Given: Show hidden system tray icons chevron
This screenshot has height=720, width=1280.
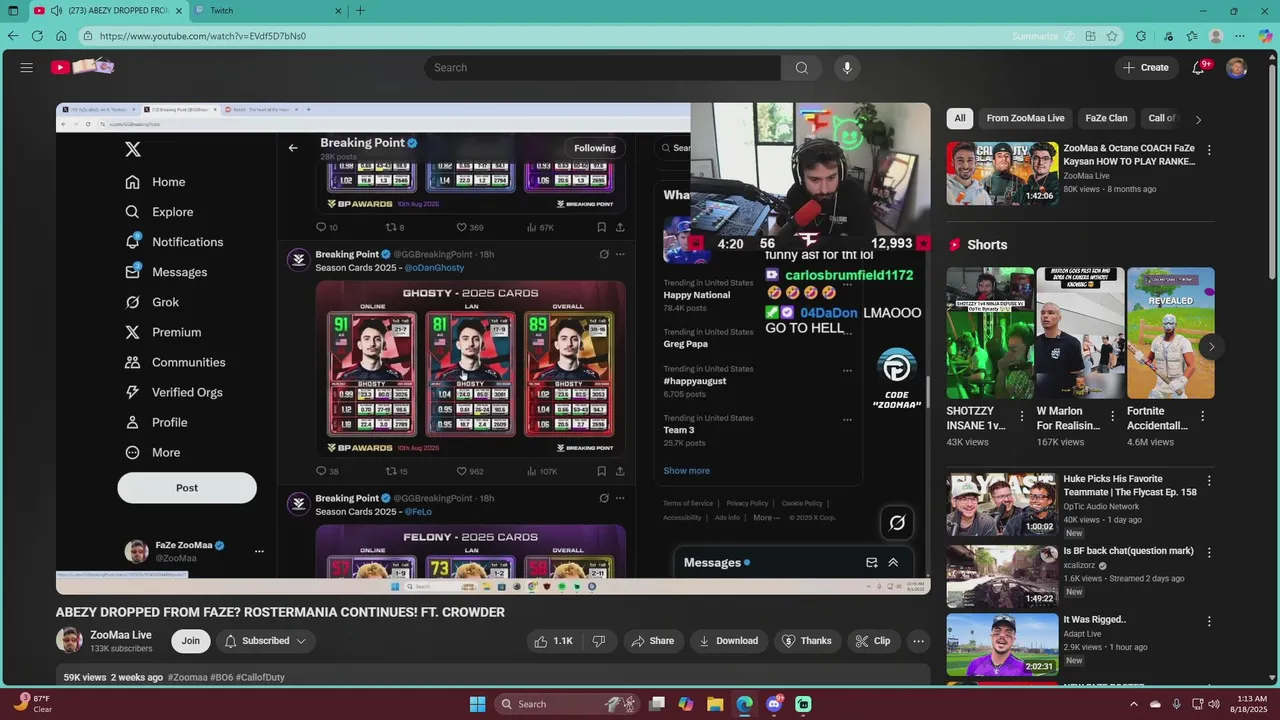Looking at the screenshot, I should click(x=1134, y=704).
